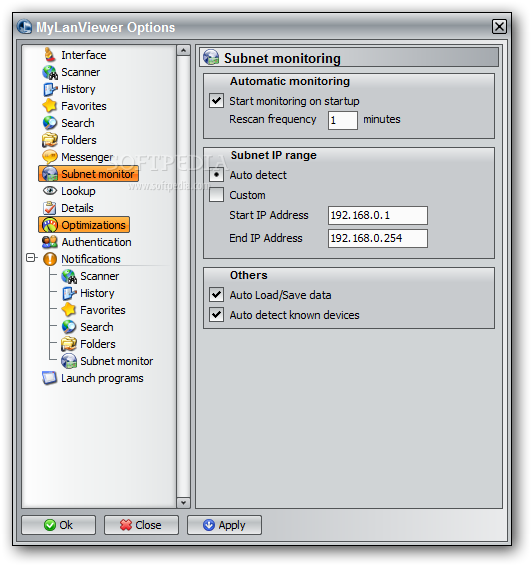This screenshot has height=566, width=532.
Task: Click History icon under Notifications
Action: point(69,293)
